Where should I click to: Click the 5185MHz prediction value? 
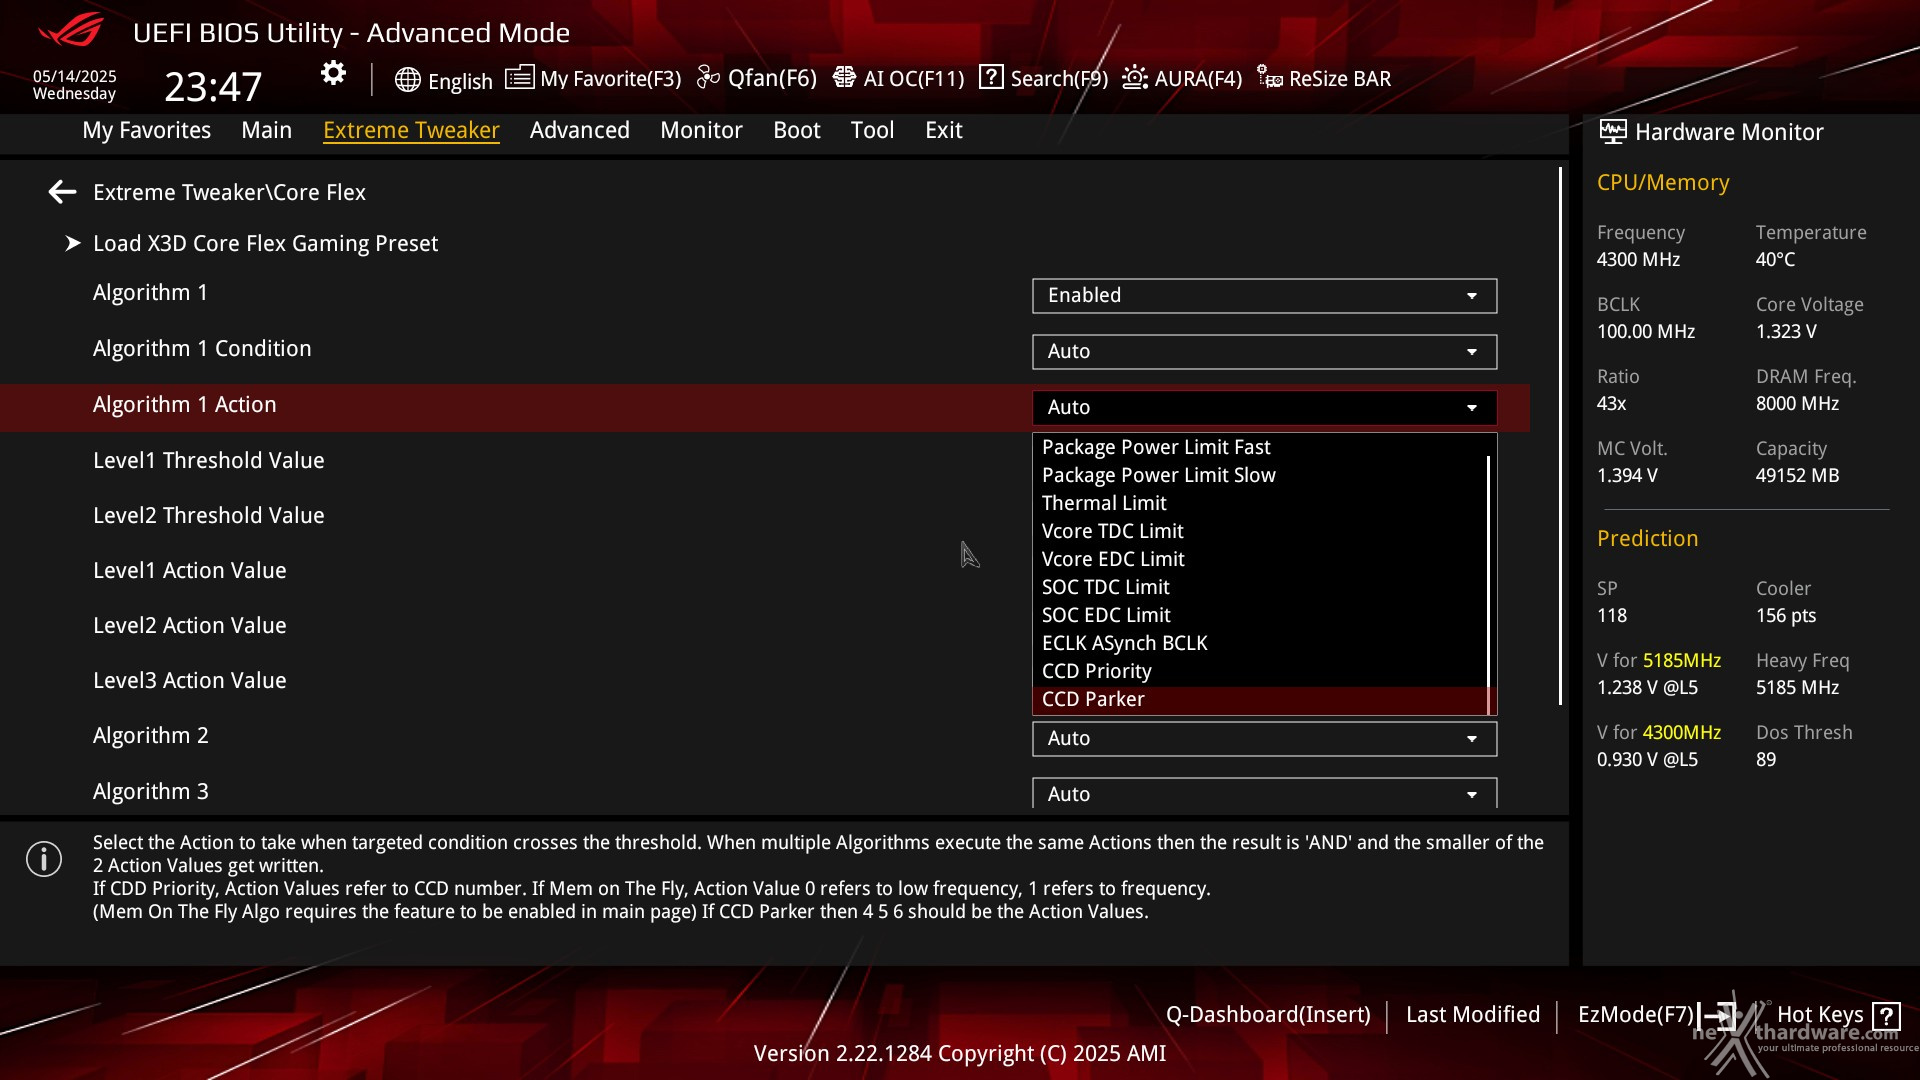pyautogui.click(x=1682, y=661)
